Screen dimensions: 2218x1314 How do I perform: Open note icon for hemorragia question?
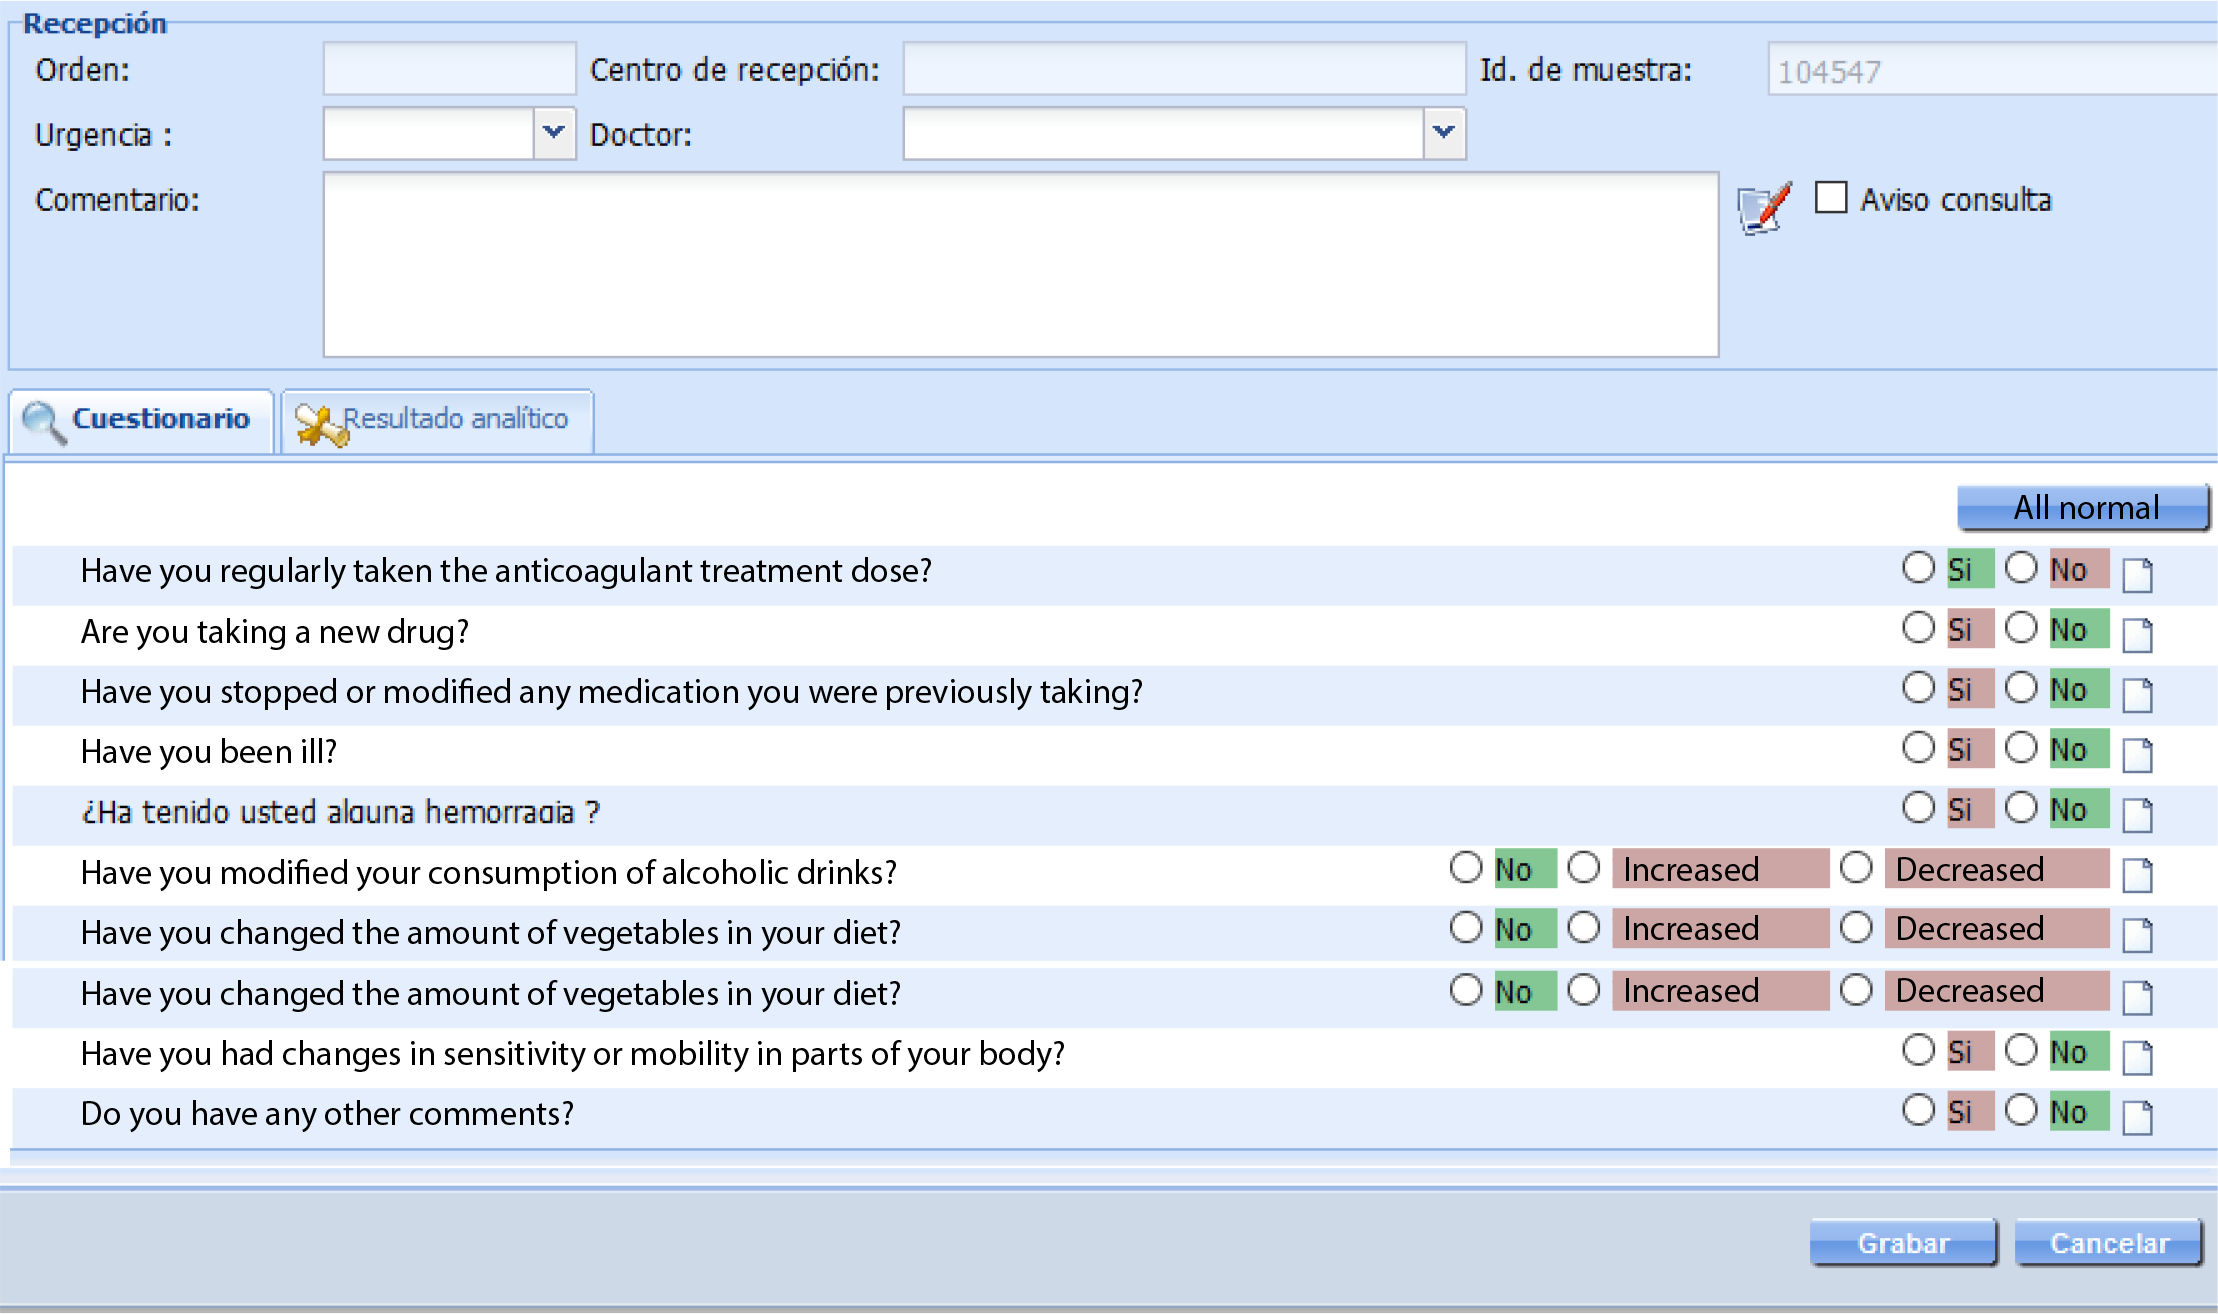point(2137,815)
